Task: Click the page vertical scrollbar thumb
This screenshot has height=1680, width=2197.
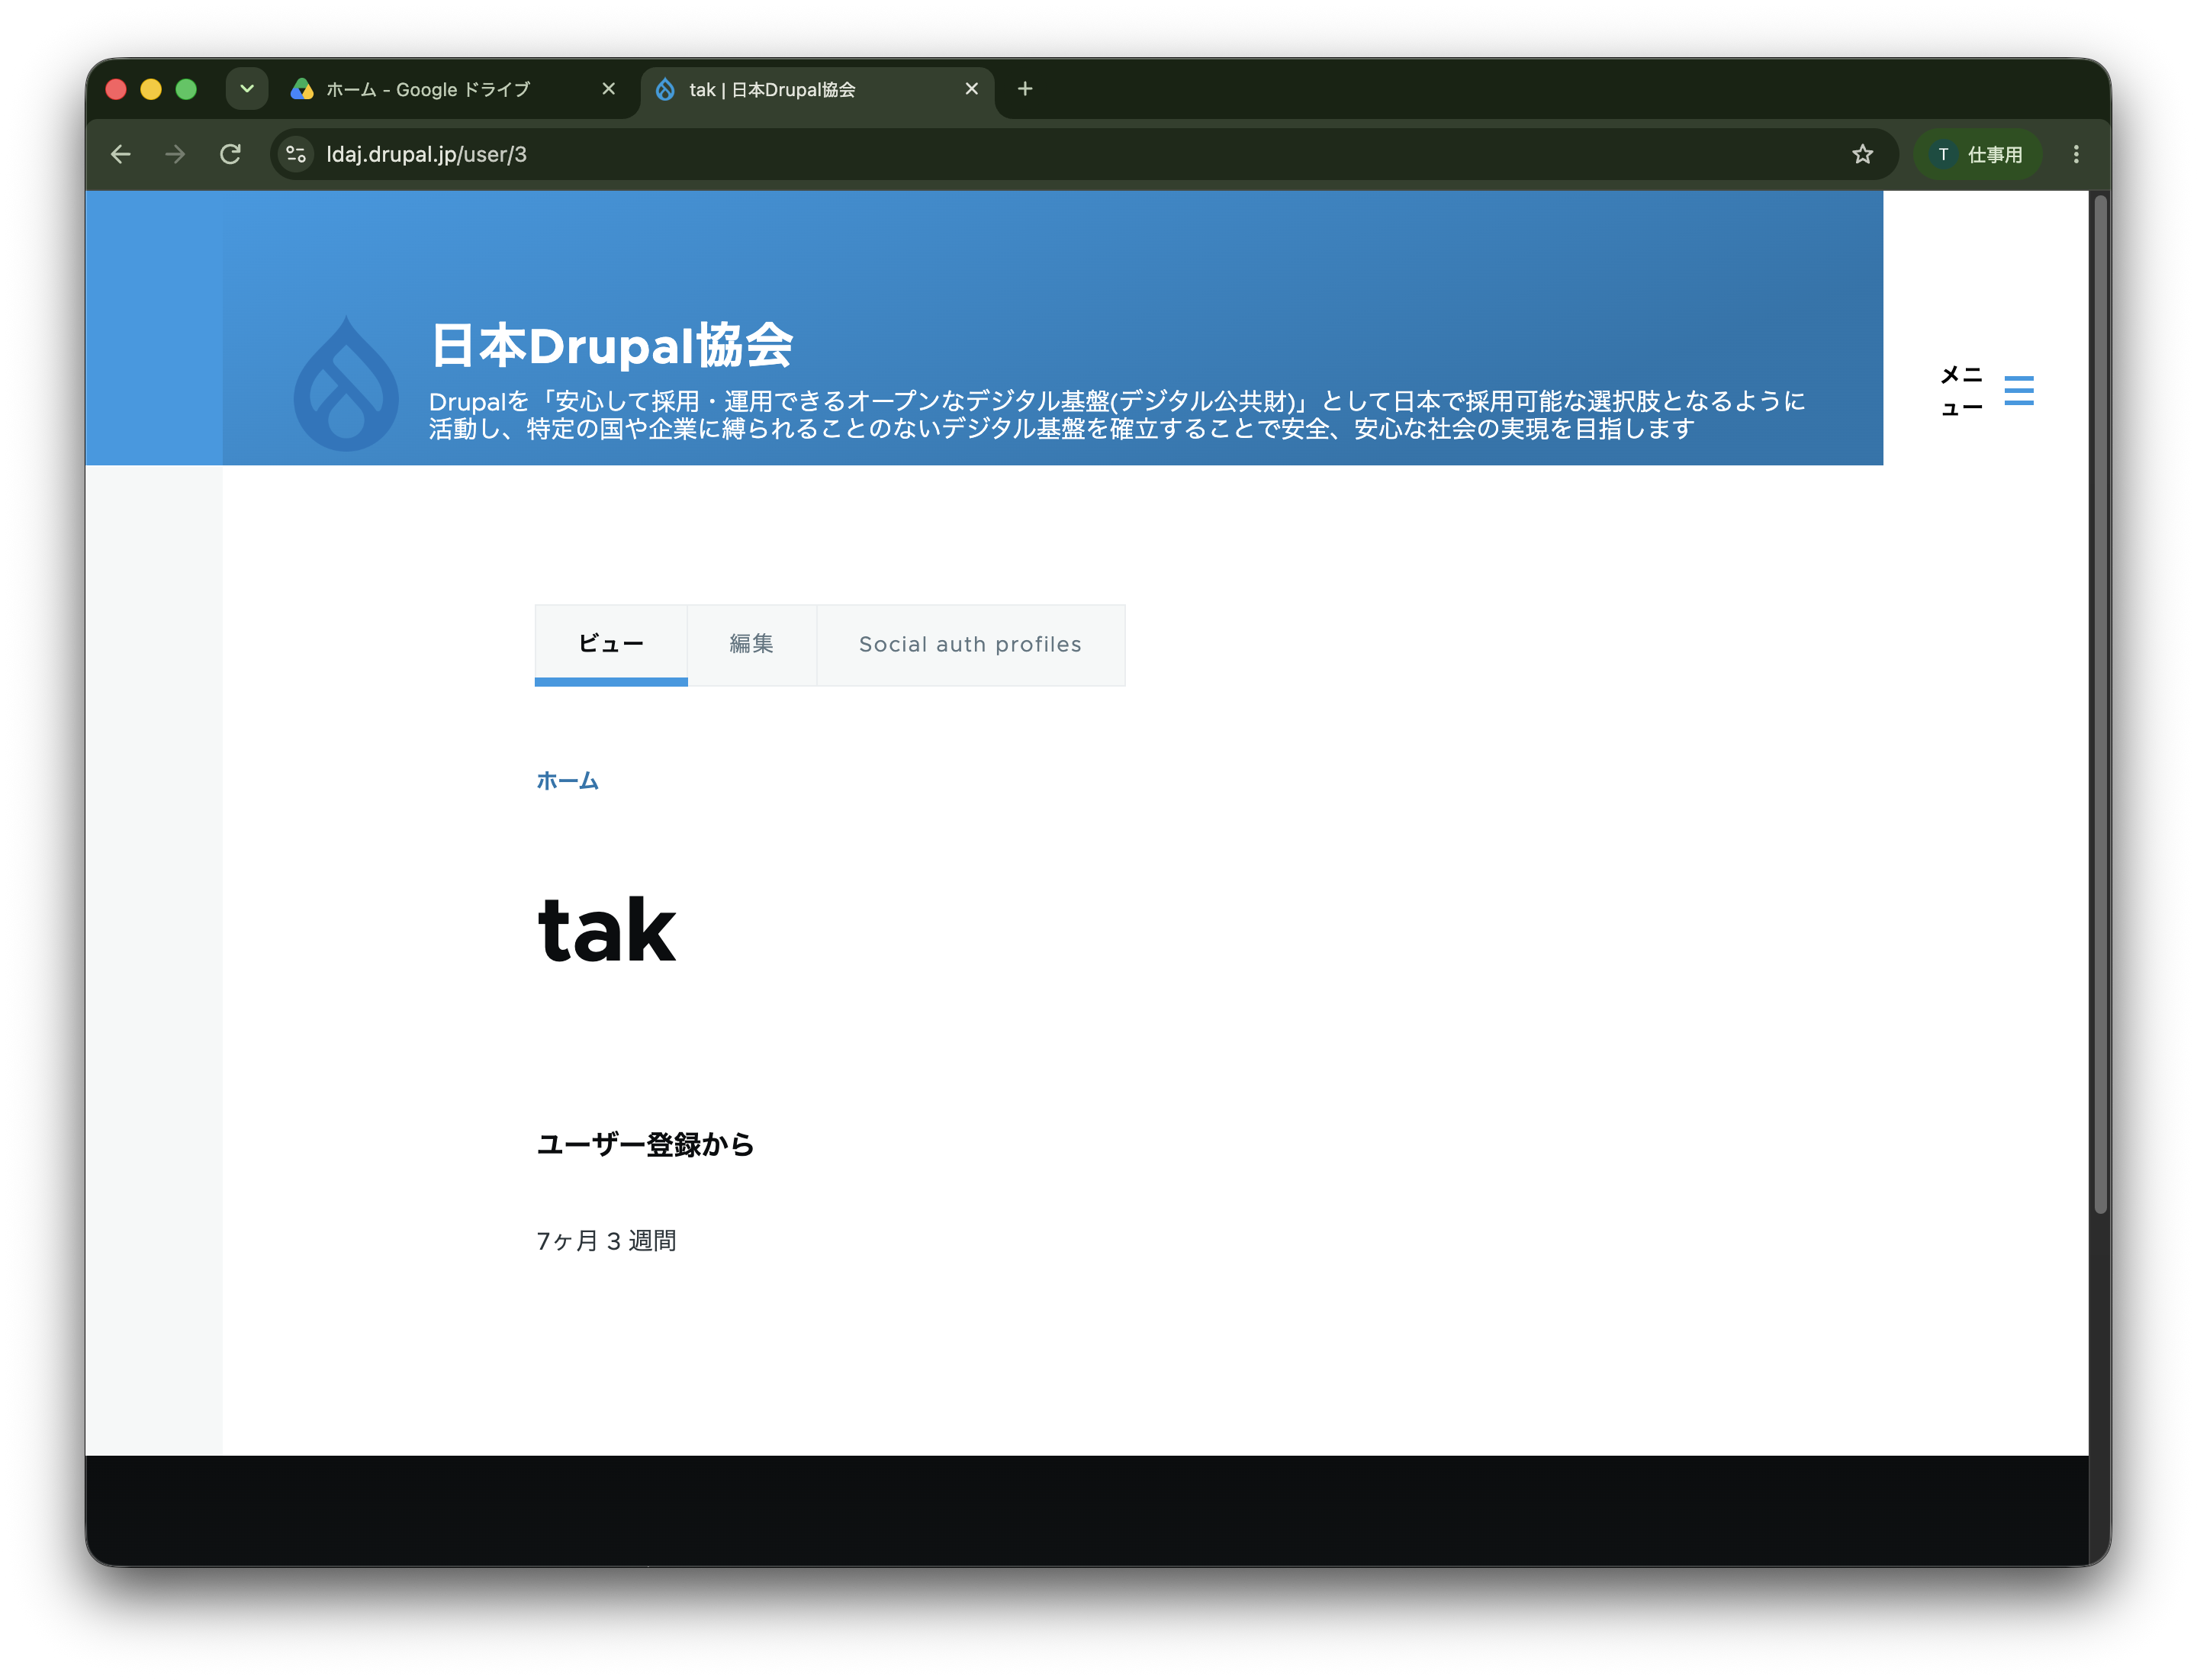Action: click(2100, 704)
